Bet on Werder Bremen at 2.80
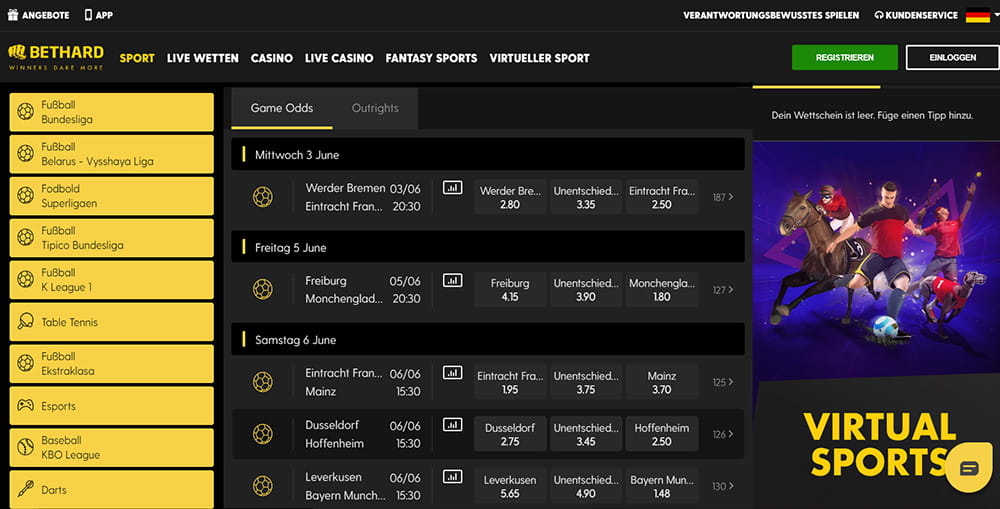Screen dimensions: 1000x509 (510, 197)
